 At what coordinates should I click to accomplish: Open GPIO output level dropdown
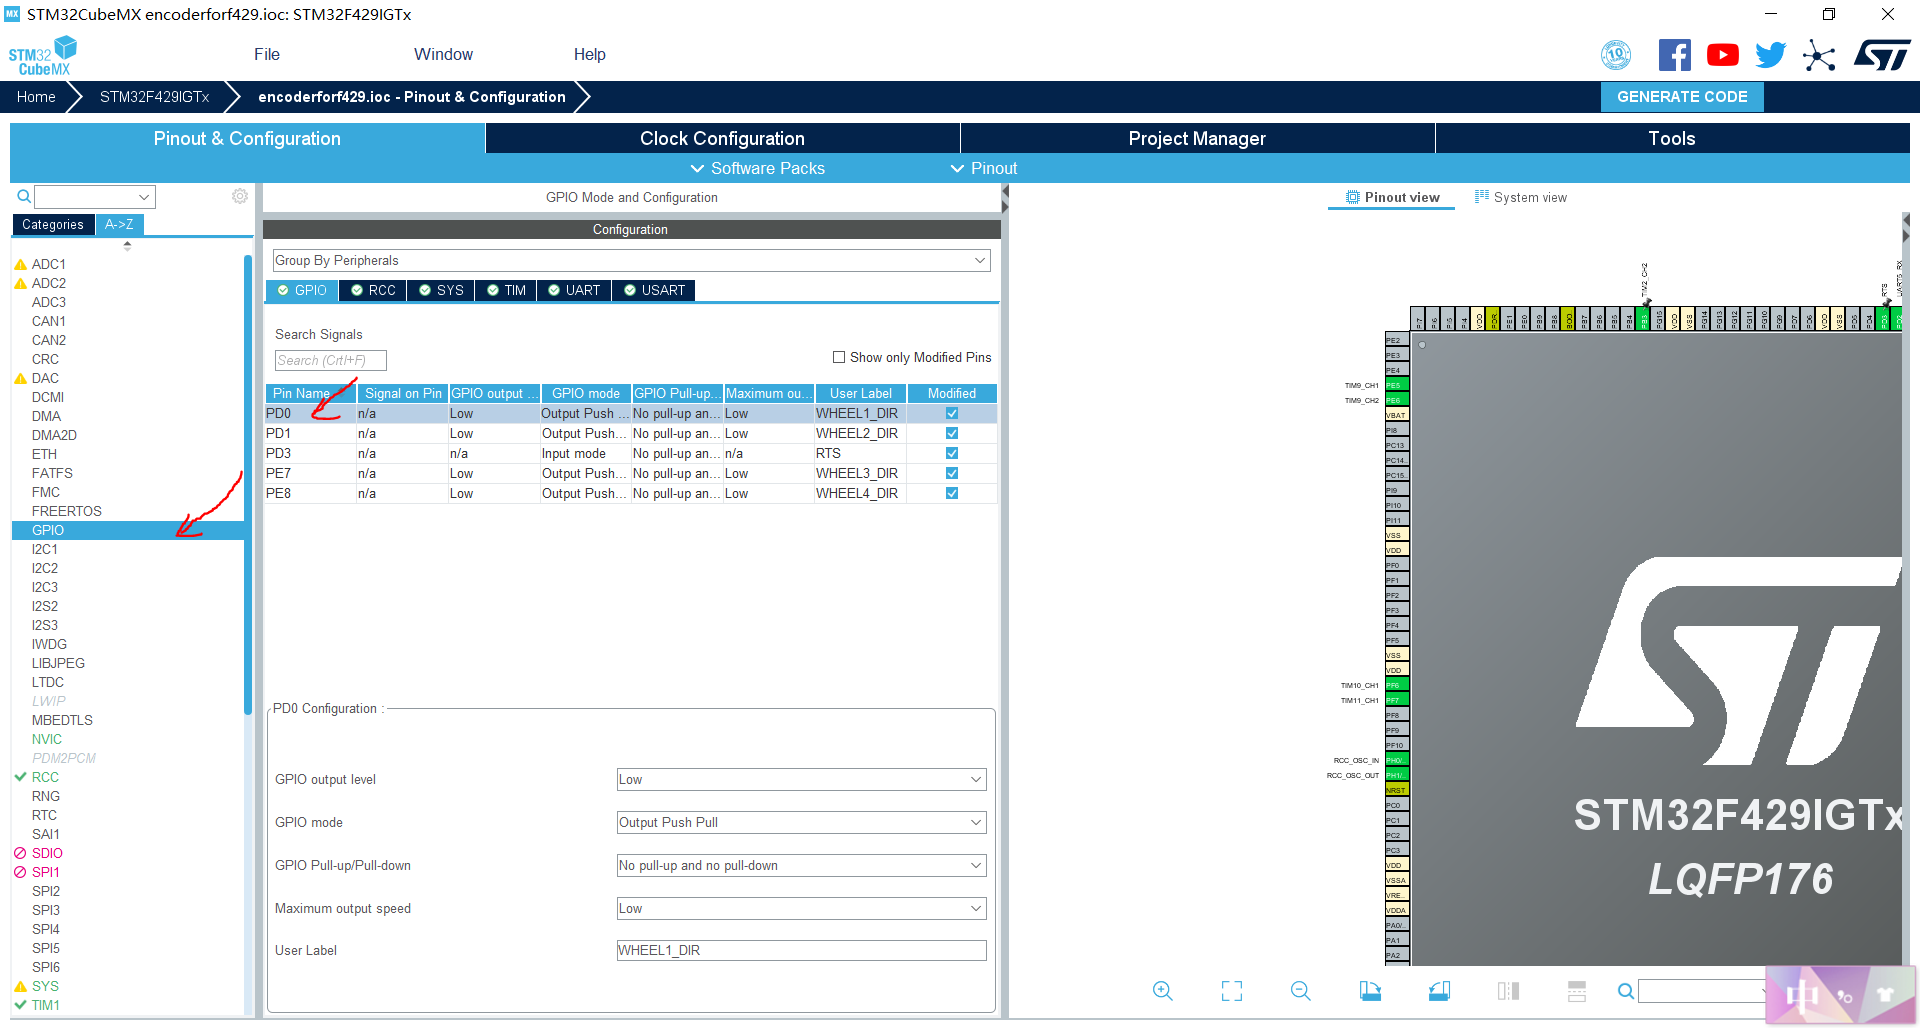(x=801, y=779)
